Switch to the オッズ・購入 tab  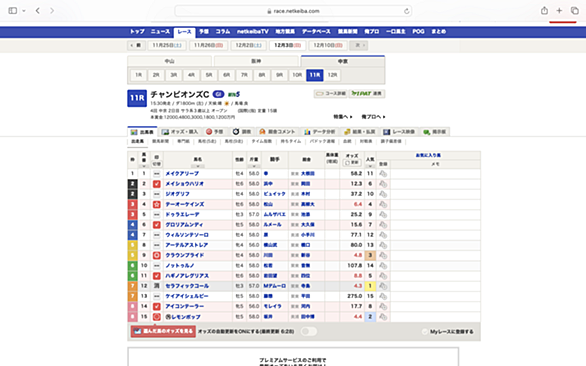pos(180,132)
